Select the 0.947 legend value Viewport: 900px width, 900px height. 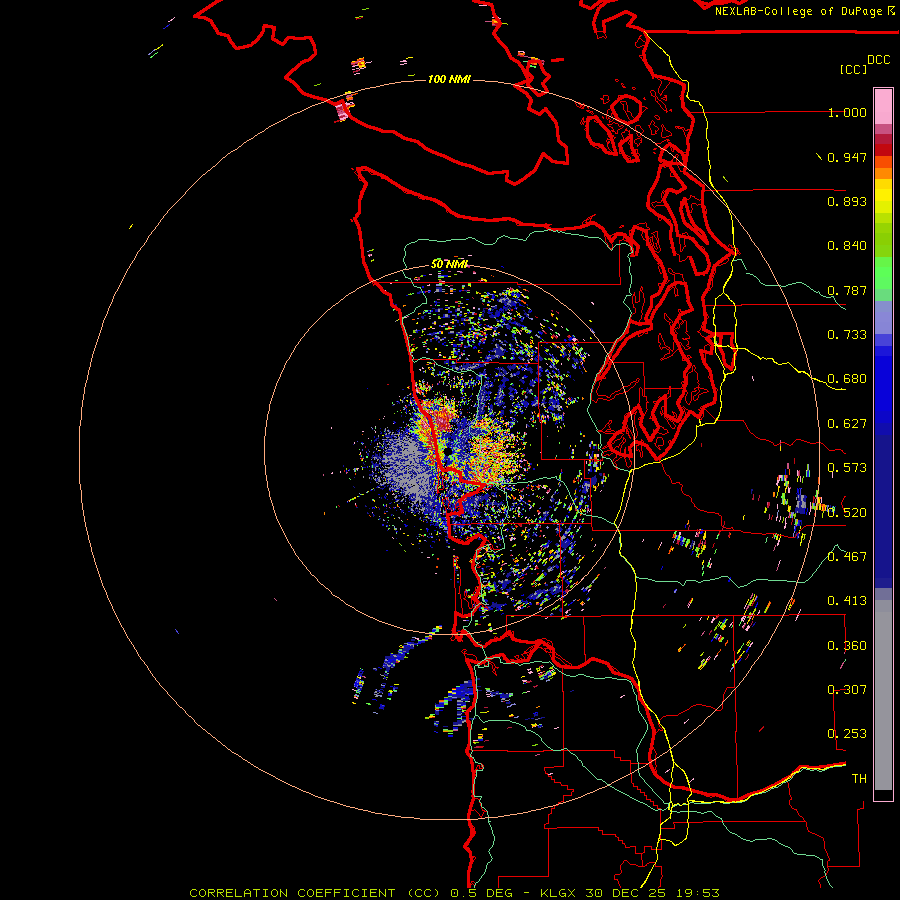[847, 157]
